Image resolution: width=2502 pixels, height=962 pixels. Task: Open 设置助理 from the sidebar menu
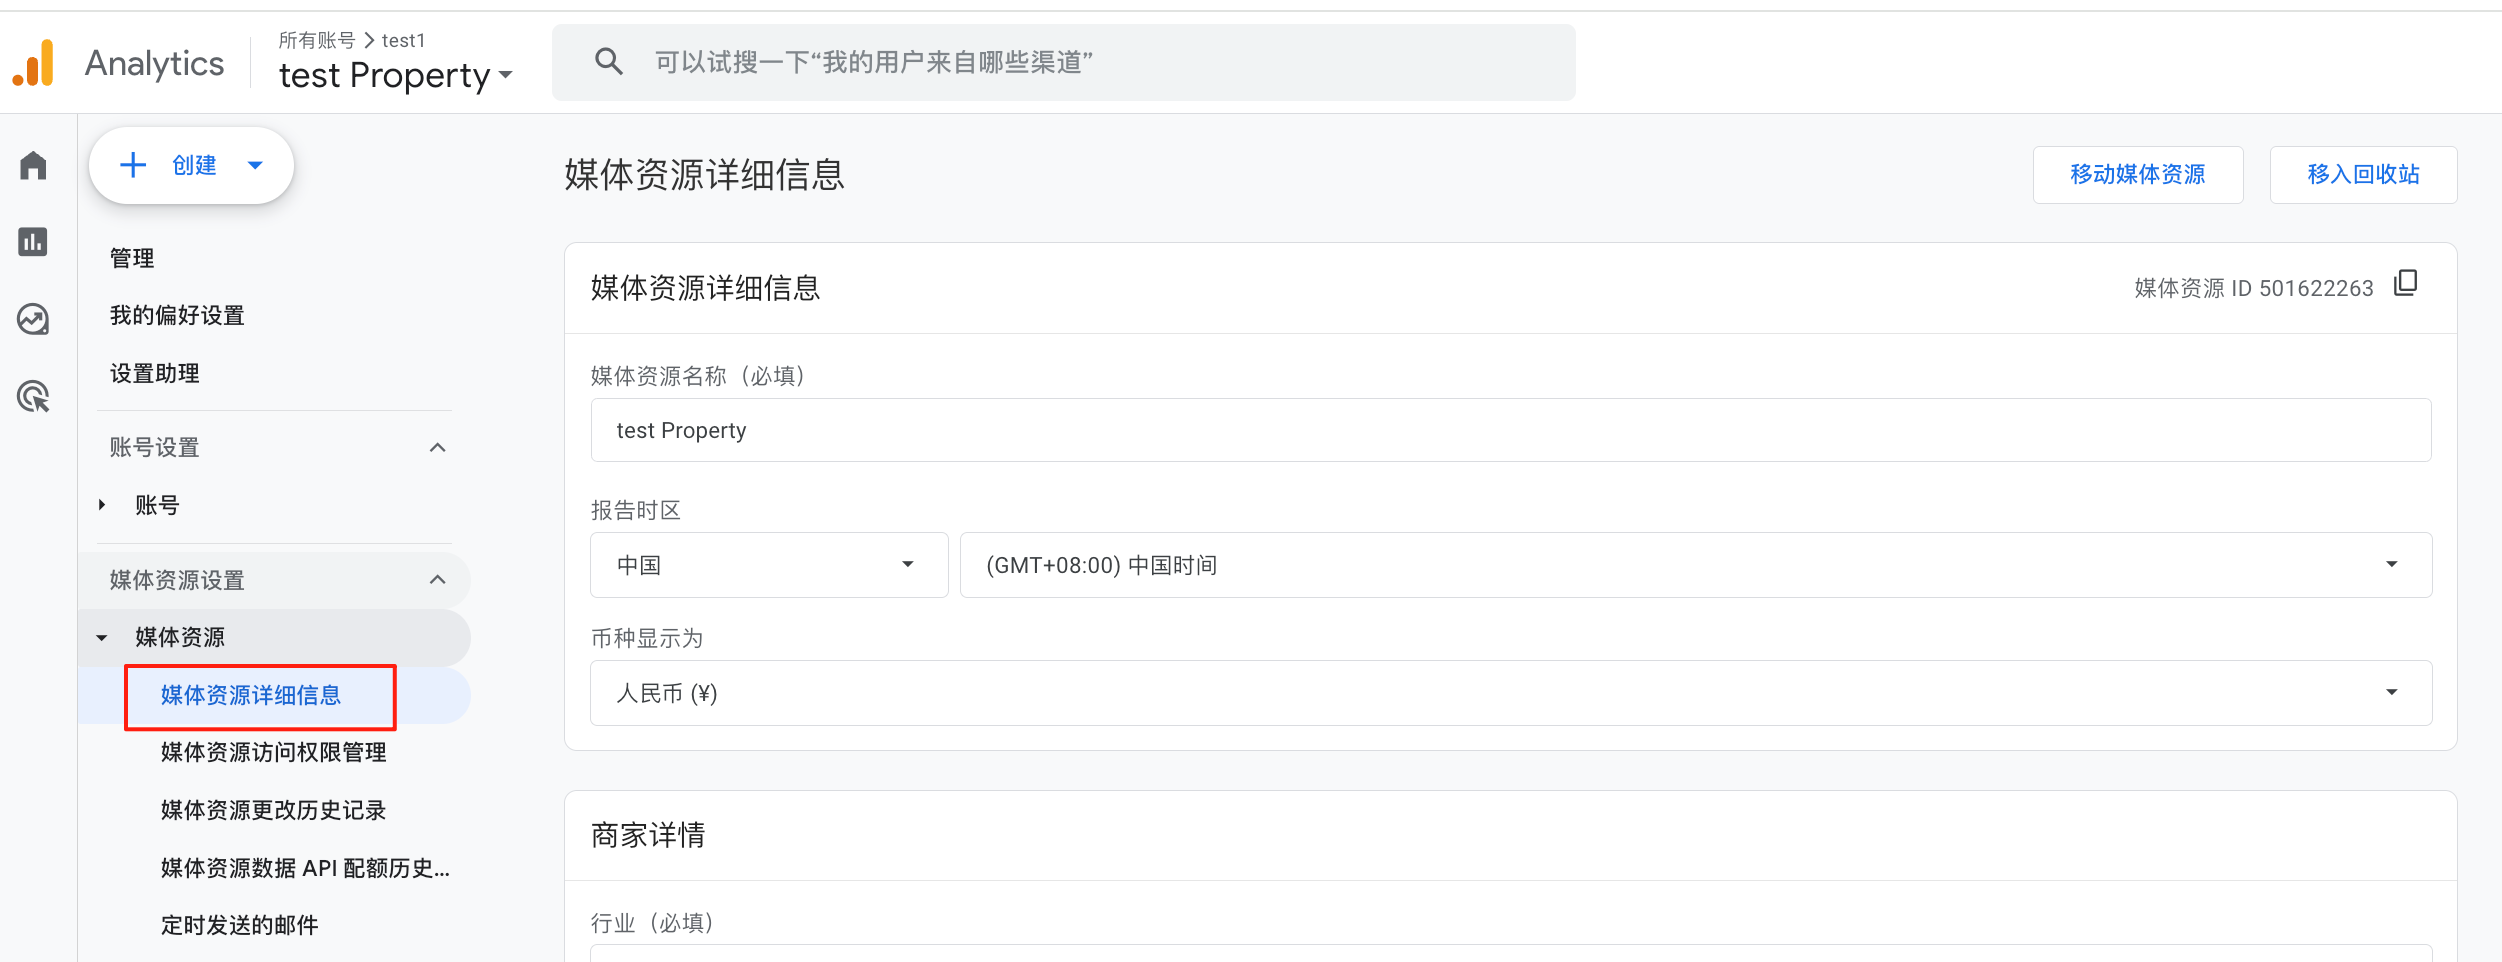(x=154, y=372)
